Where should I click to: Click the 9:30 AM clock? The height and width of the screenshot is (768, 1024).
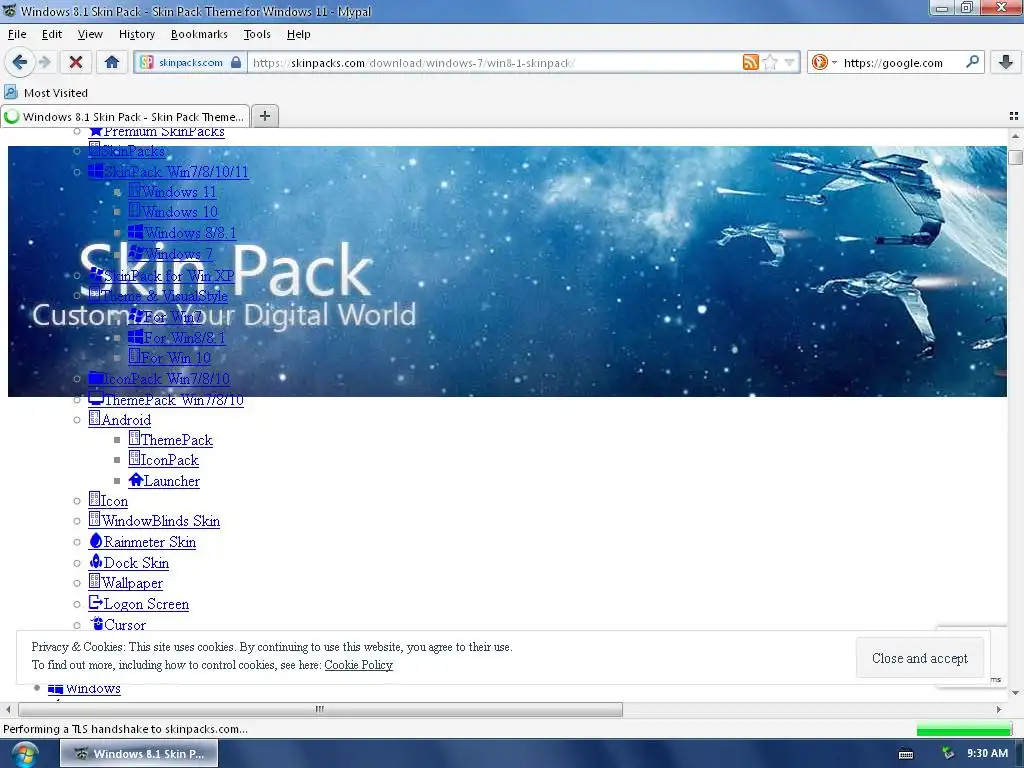point(987,754)
